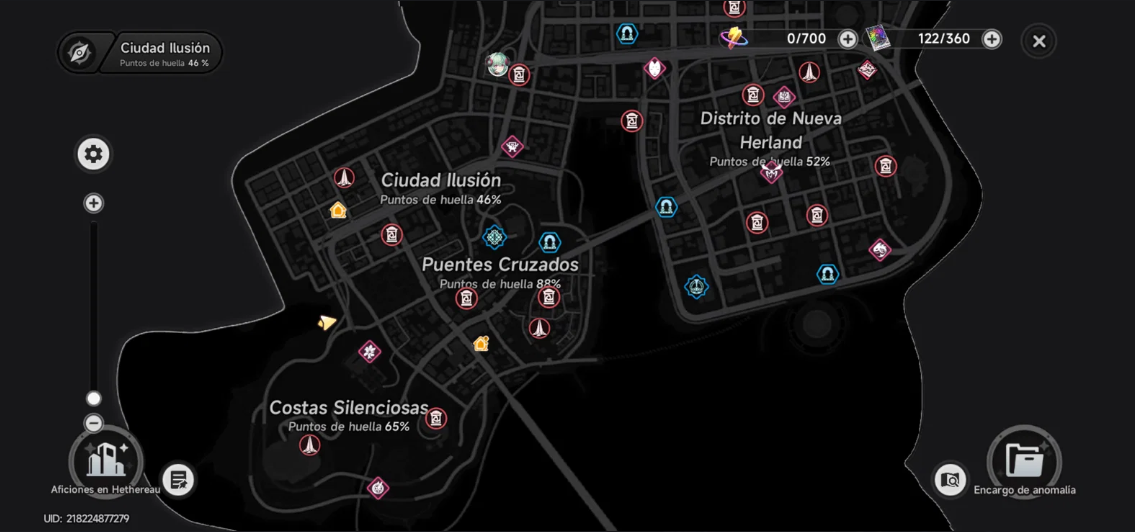Open the Encargo de anomalía folder

click(1024, 460)
